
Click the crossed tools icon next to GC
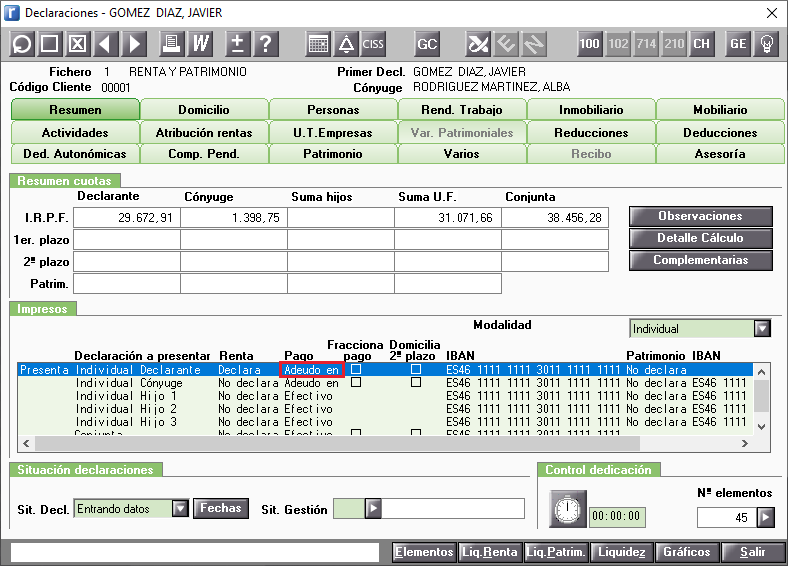477,44
